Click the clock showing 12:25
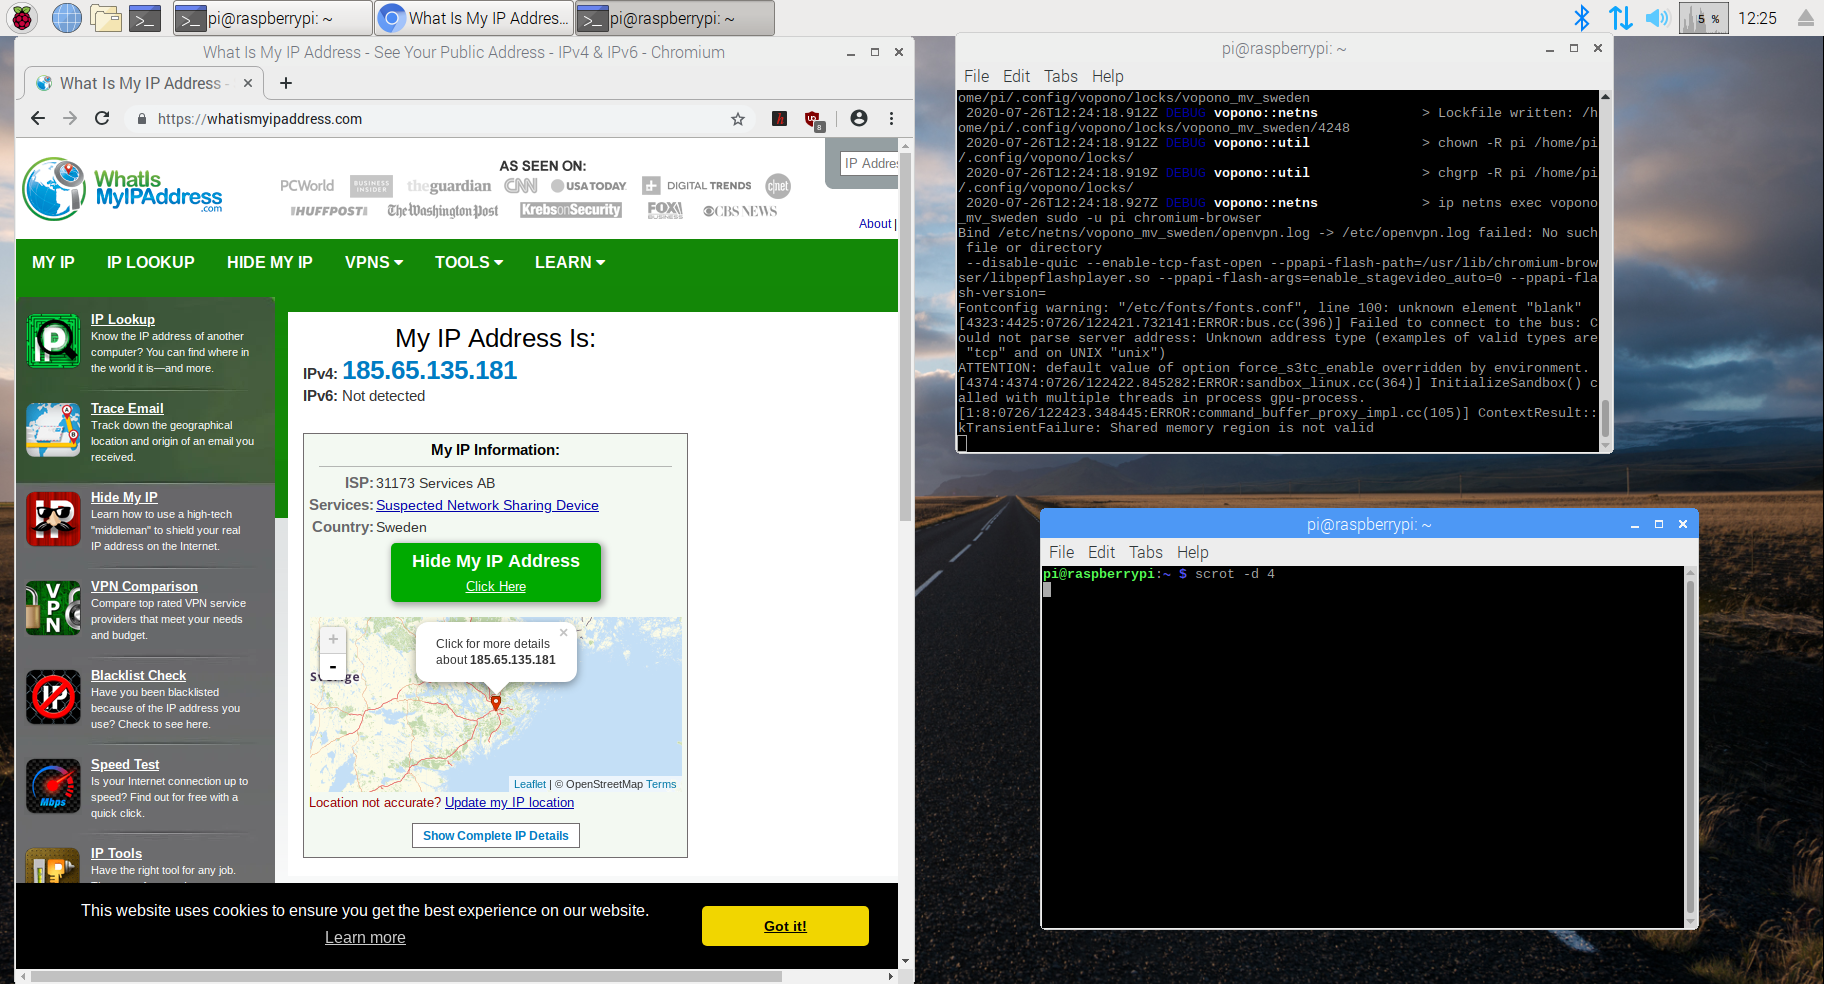Image resolution: width=1824 pixels, height=984 pixels. click(1757, 18)
